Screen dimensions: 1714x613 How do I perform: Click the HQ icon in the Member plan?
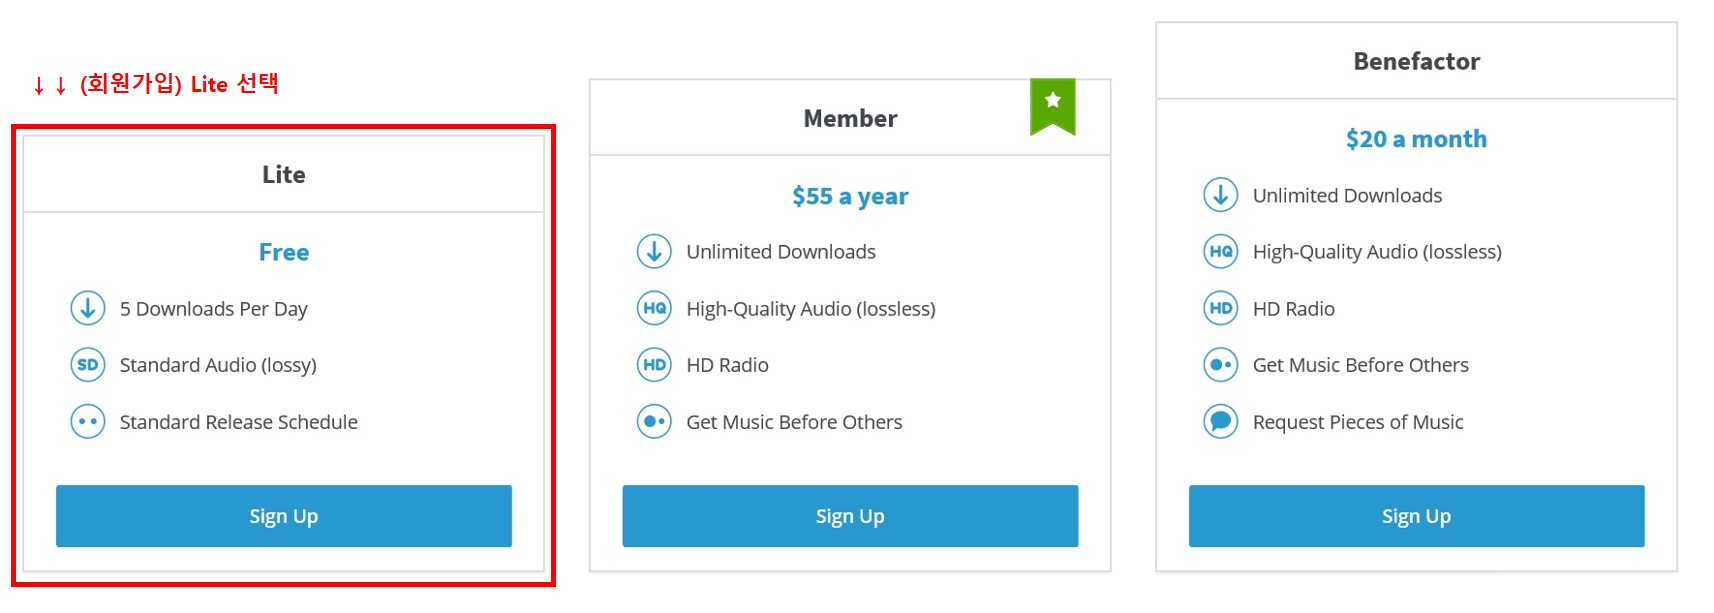[x=654, y=308]
